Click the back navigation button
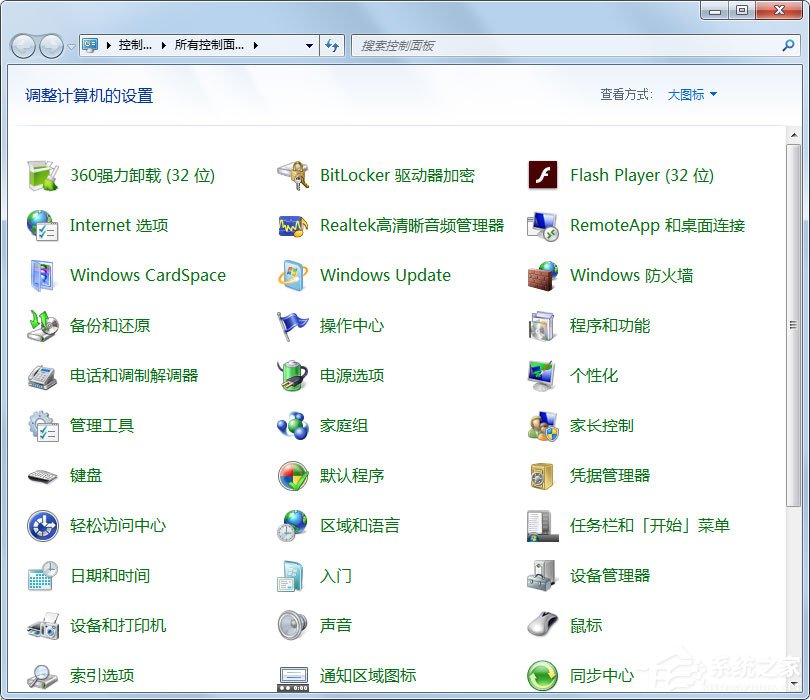 pyautogui.click(x=22, y=45)
